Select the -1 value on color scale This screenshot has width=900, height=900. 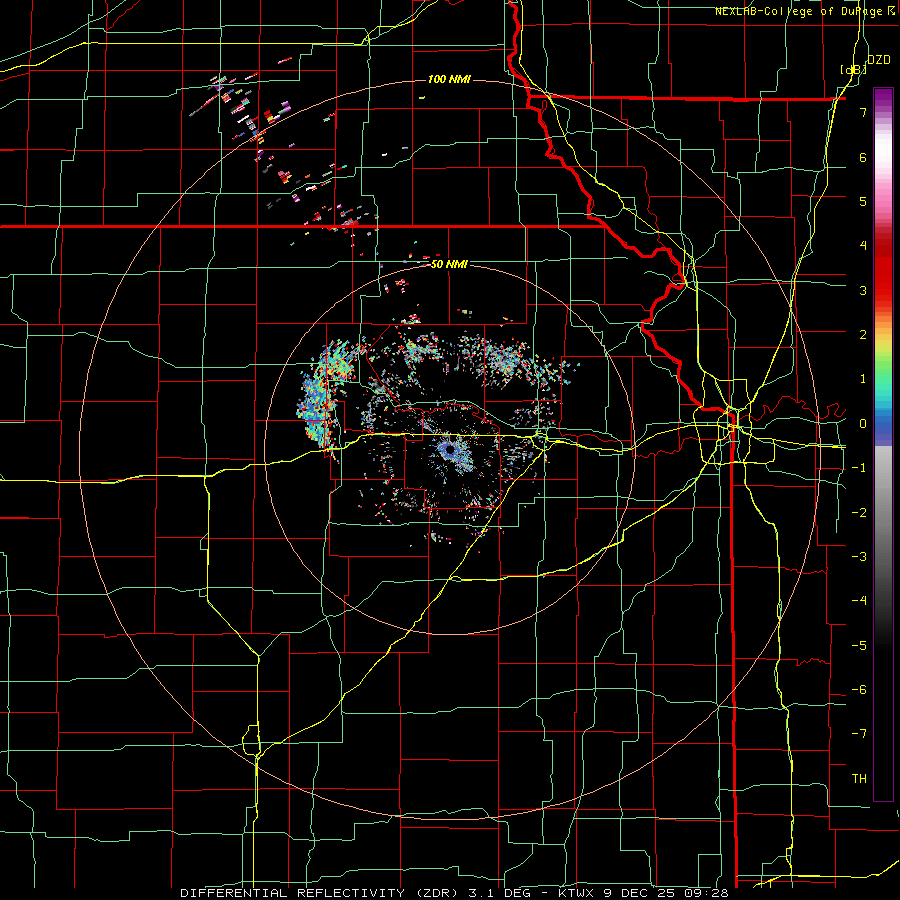click(859, 468)
